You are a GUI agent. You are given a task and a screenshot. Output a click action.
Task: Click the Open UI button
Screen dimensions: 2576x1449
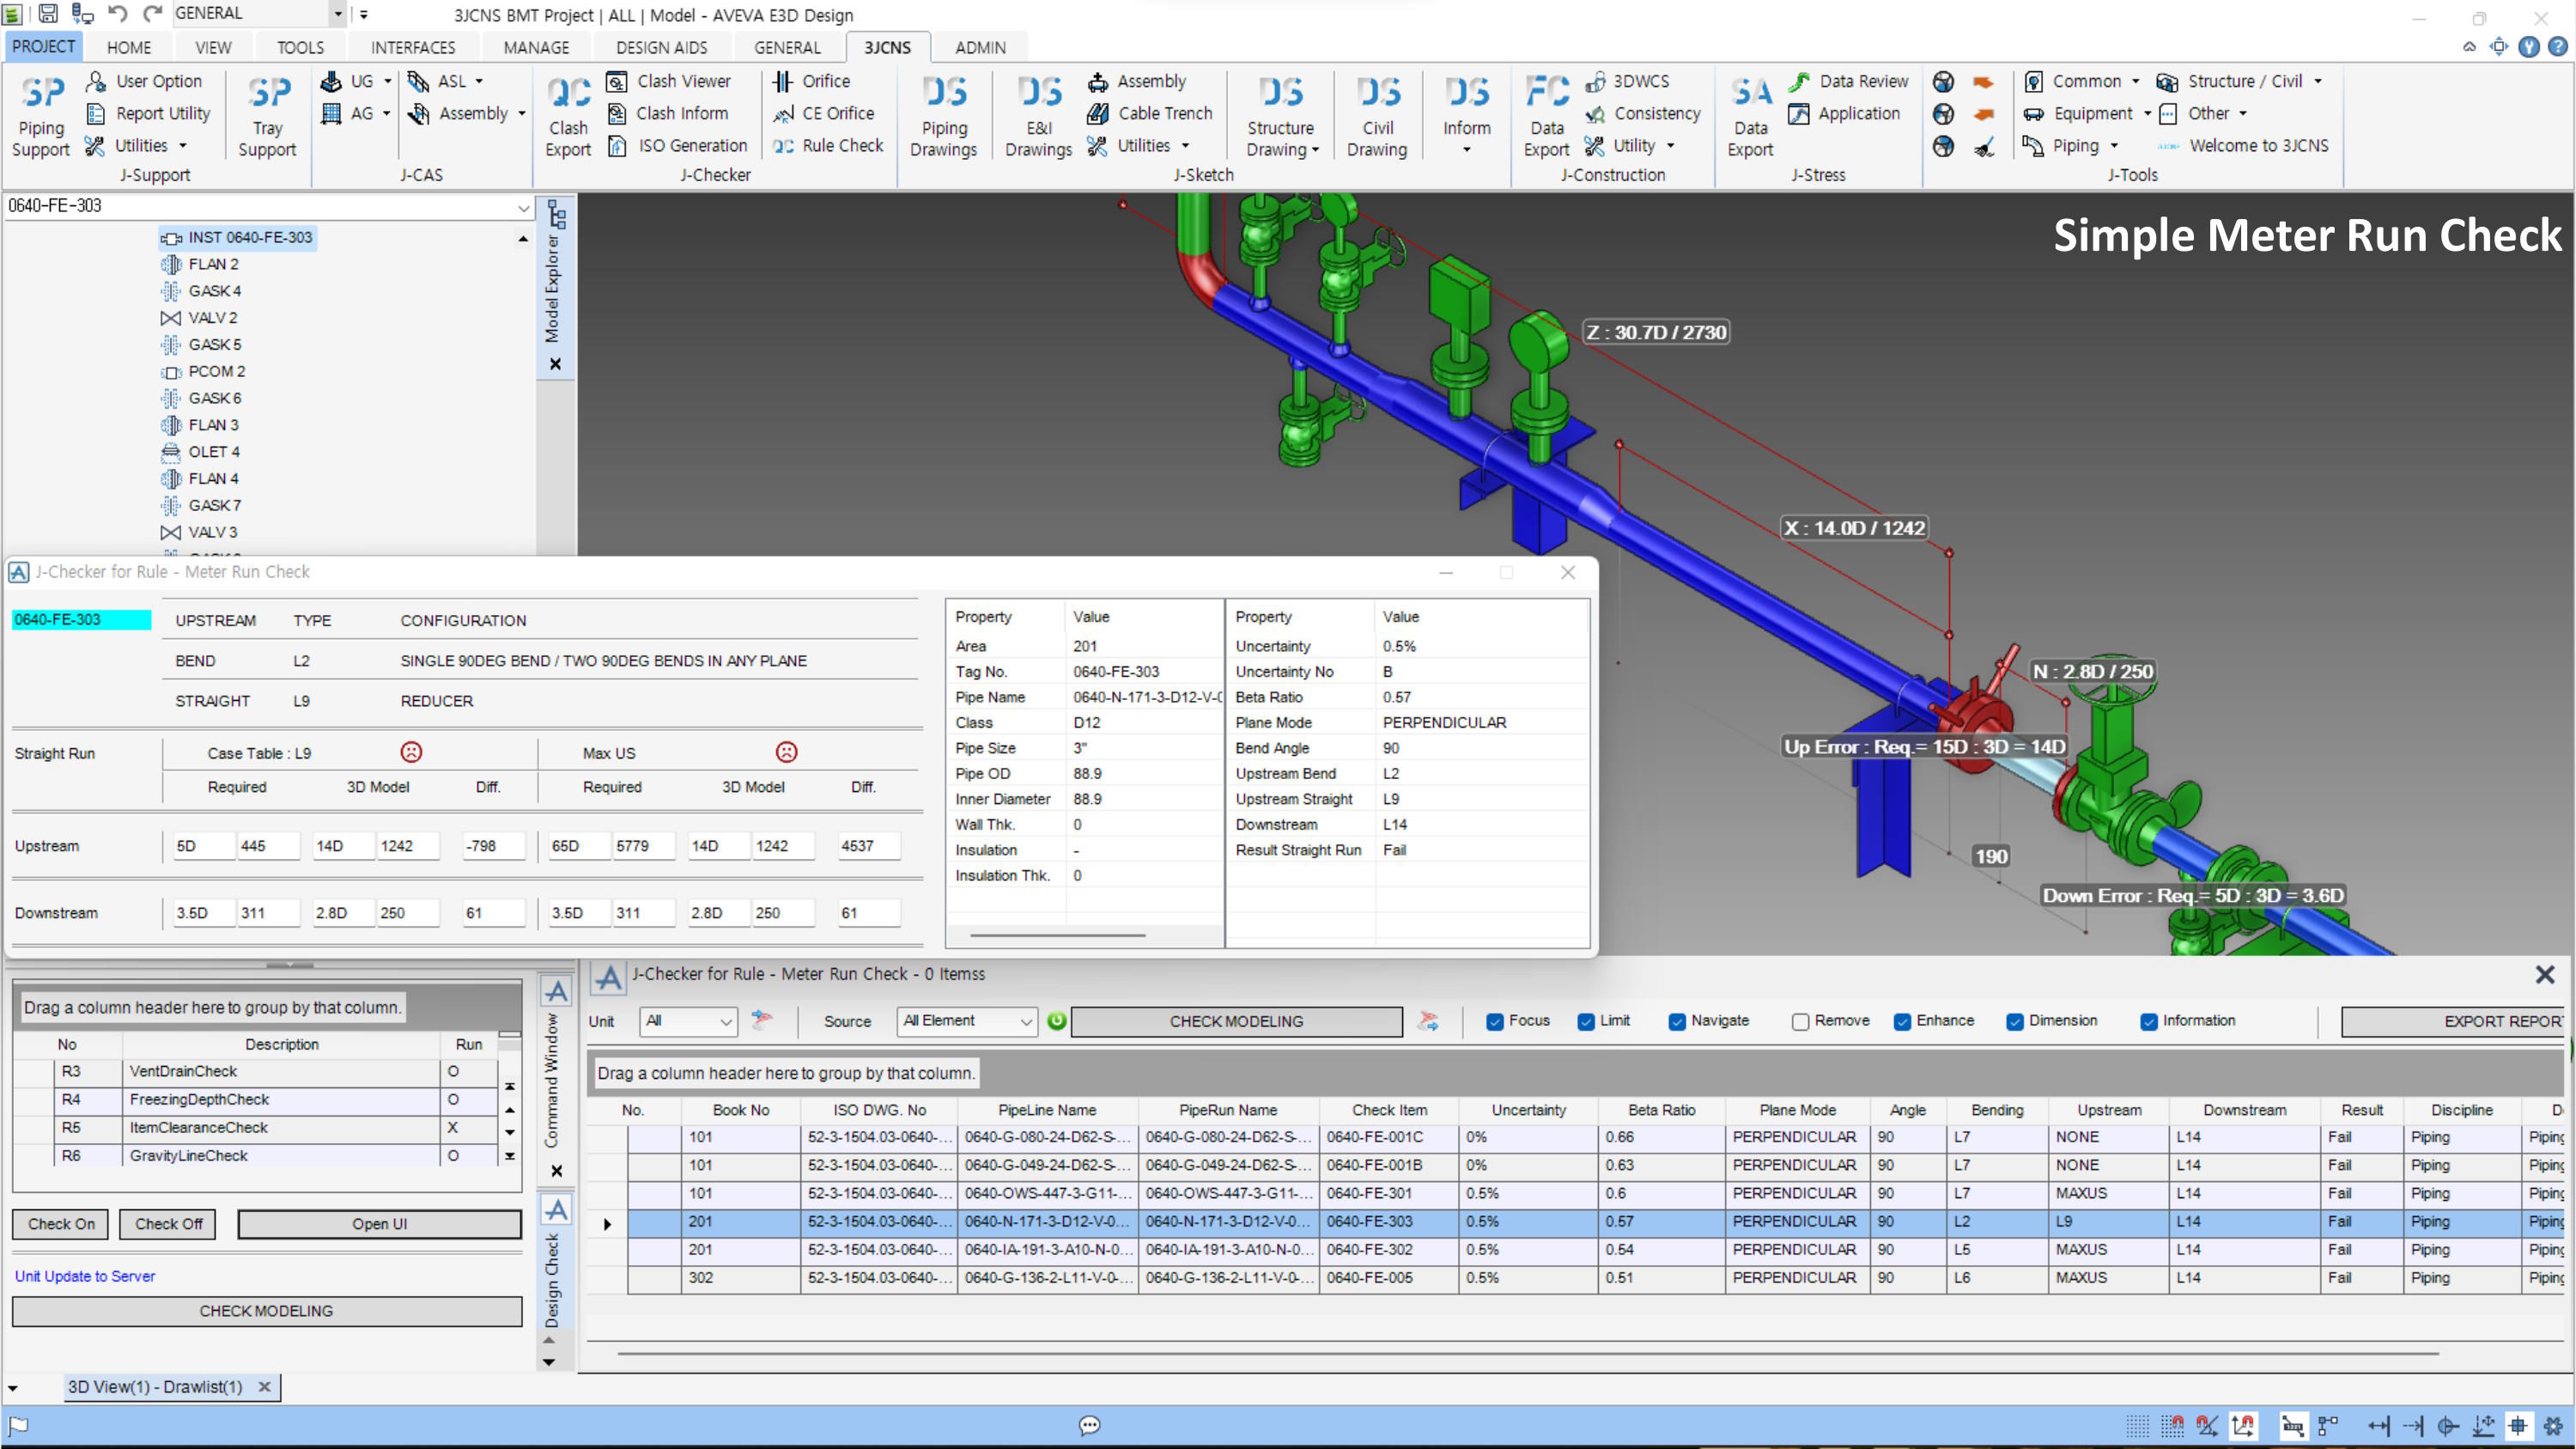pos(379,1224)
